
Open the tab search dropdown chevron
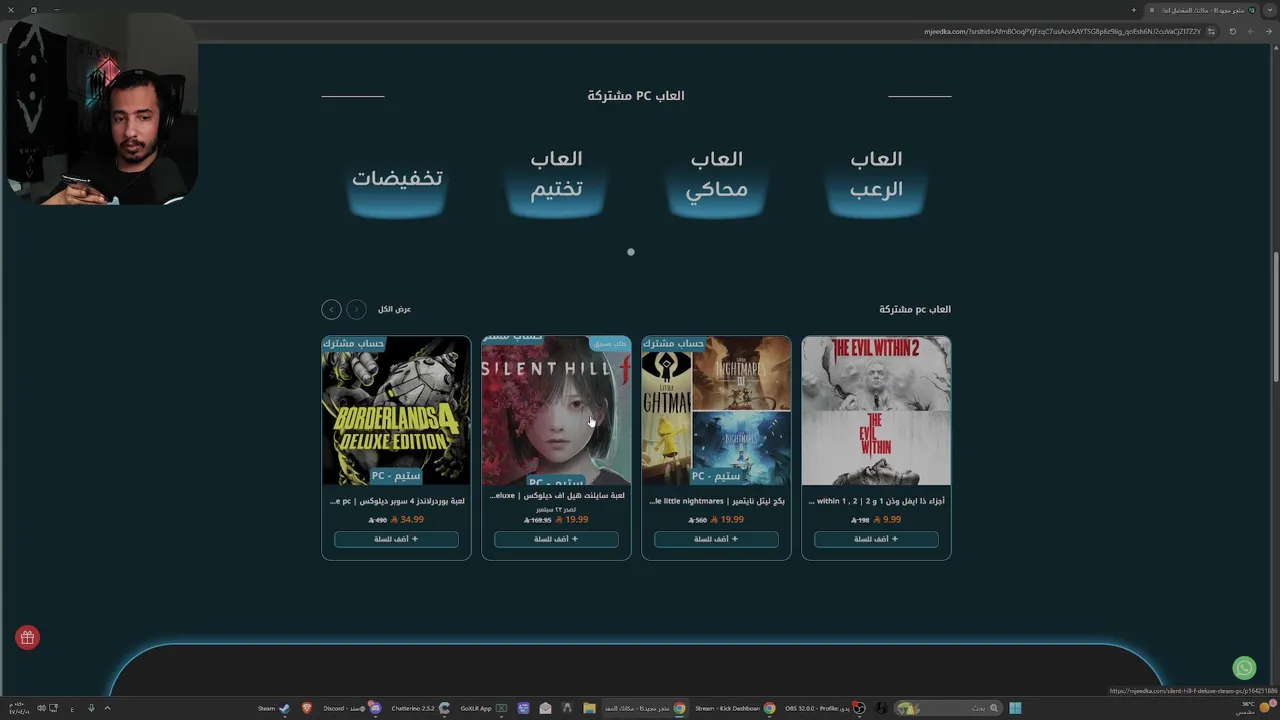point(1270,10)
